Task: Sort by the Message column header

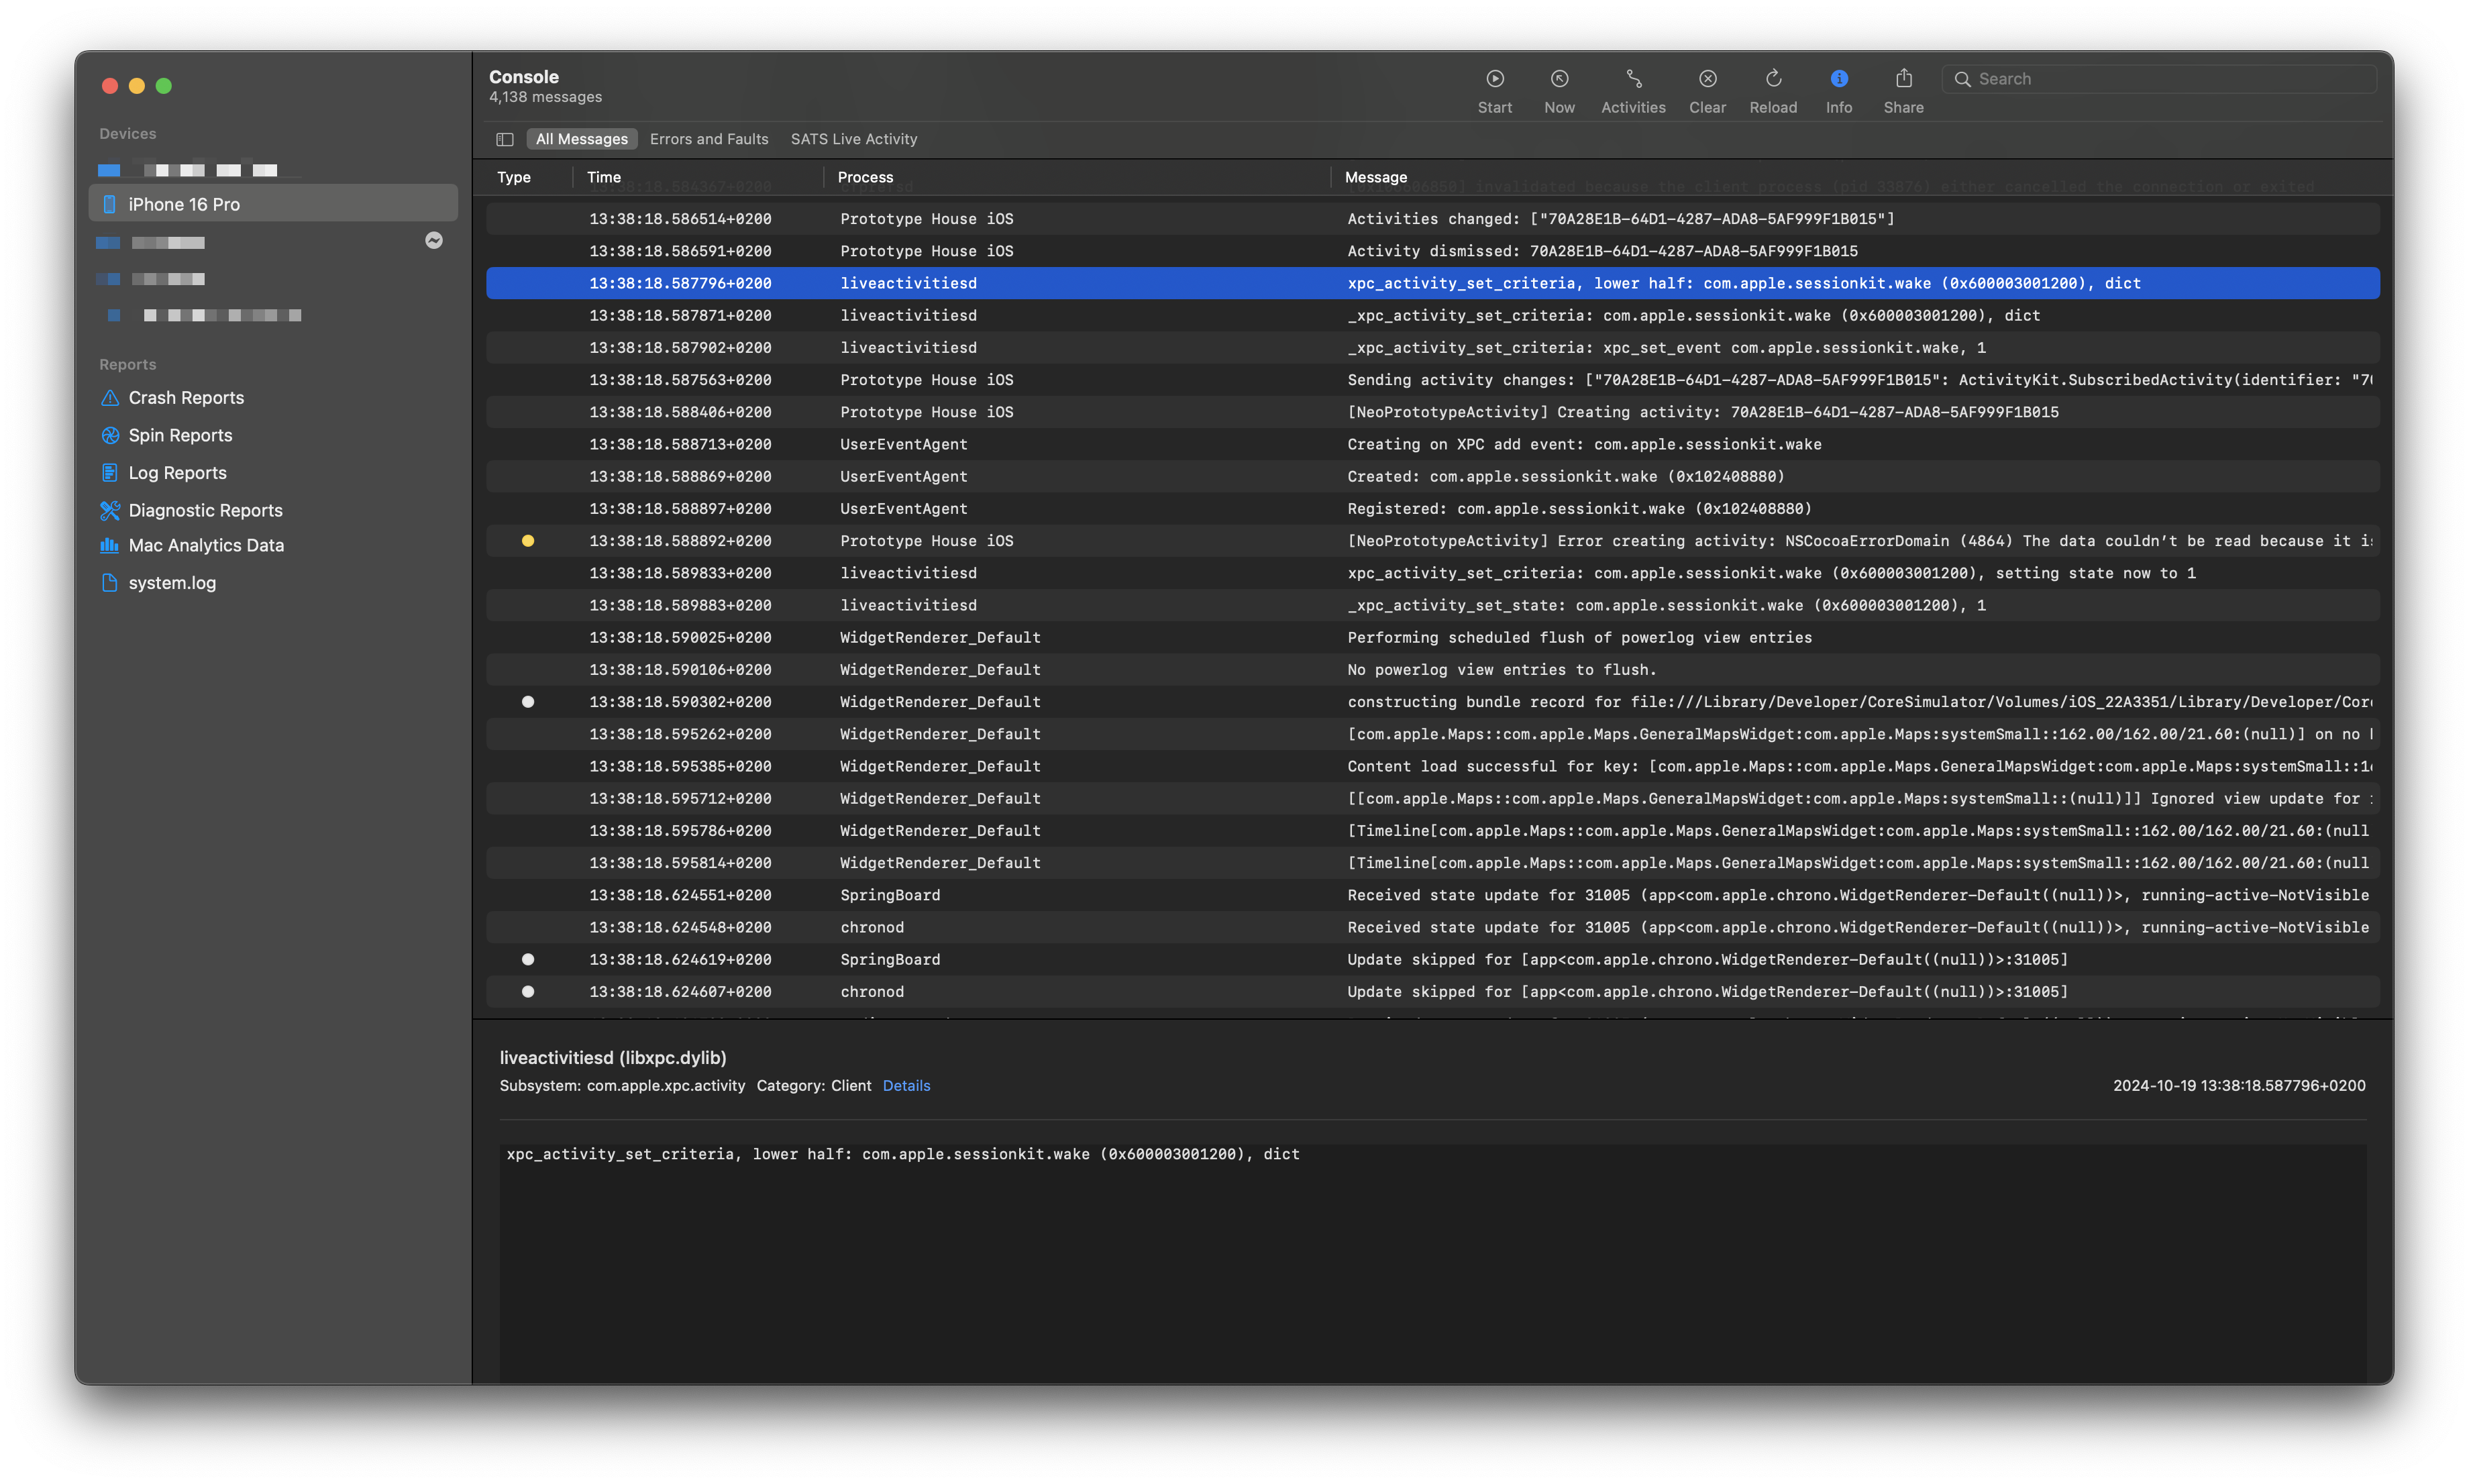Action: (1376, 177)
